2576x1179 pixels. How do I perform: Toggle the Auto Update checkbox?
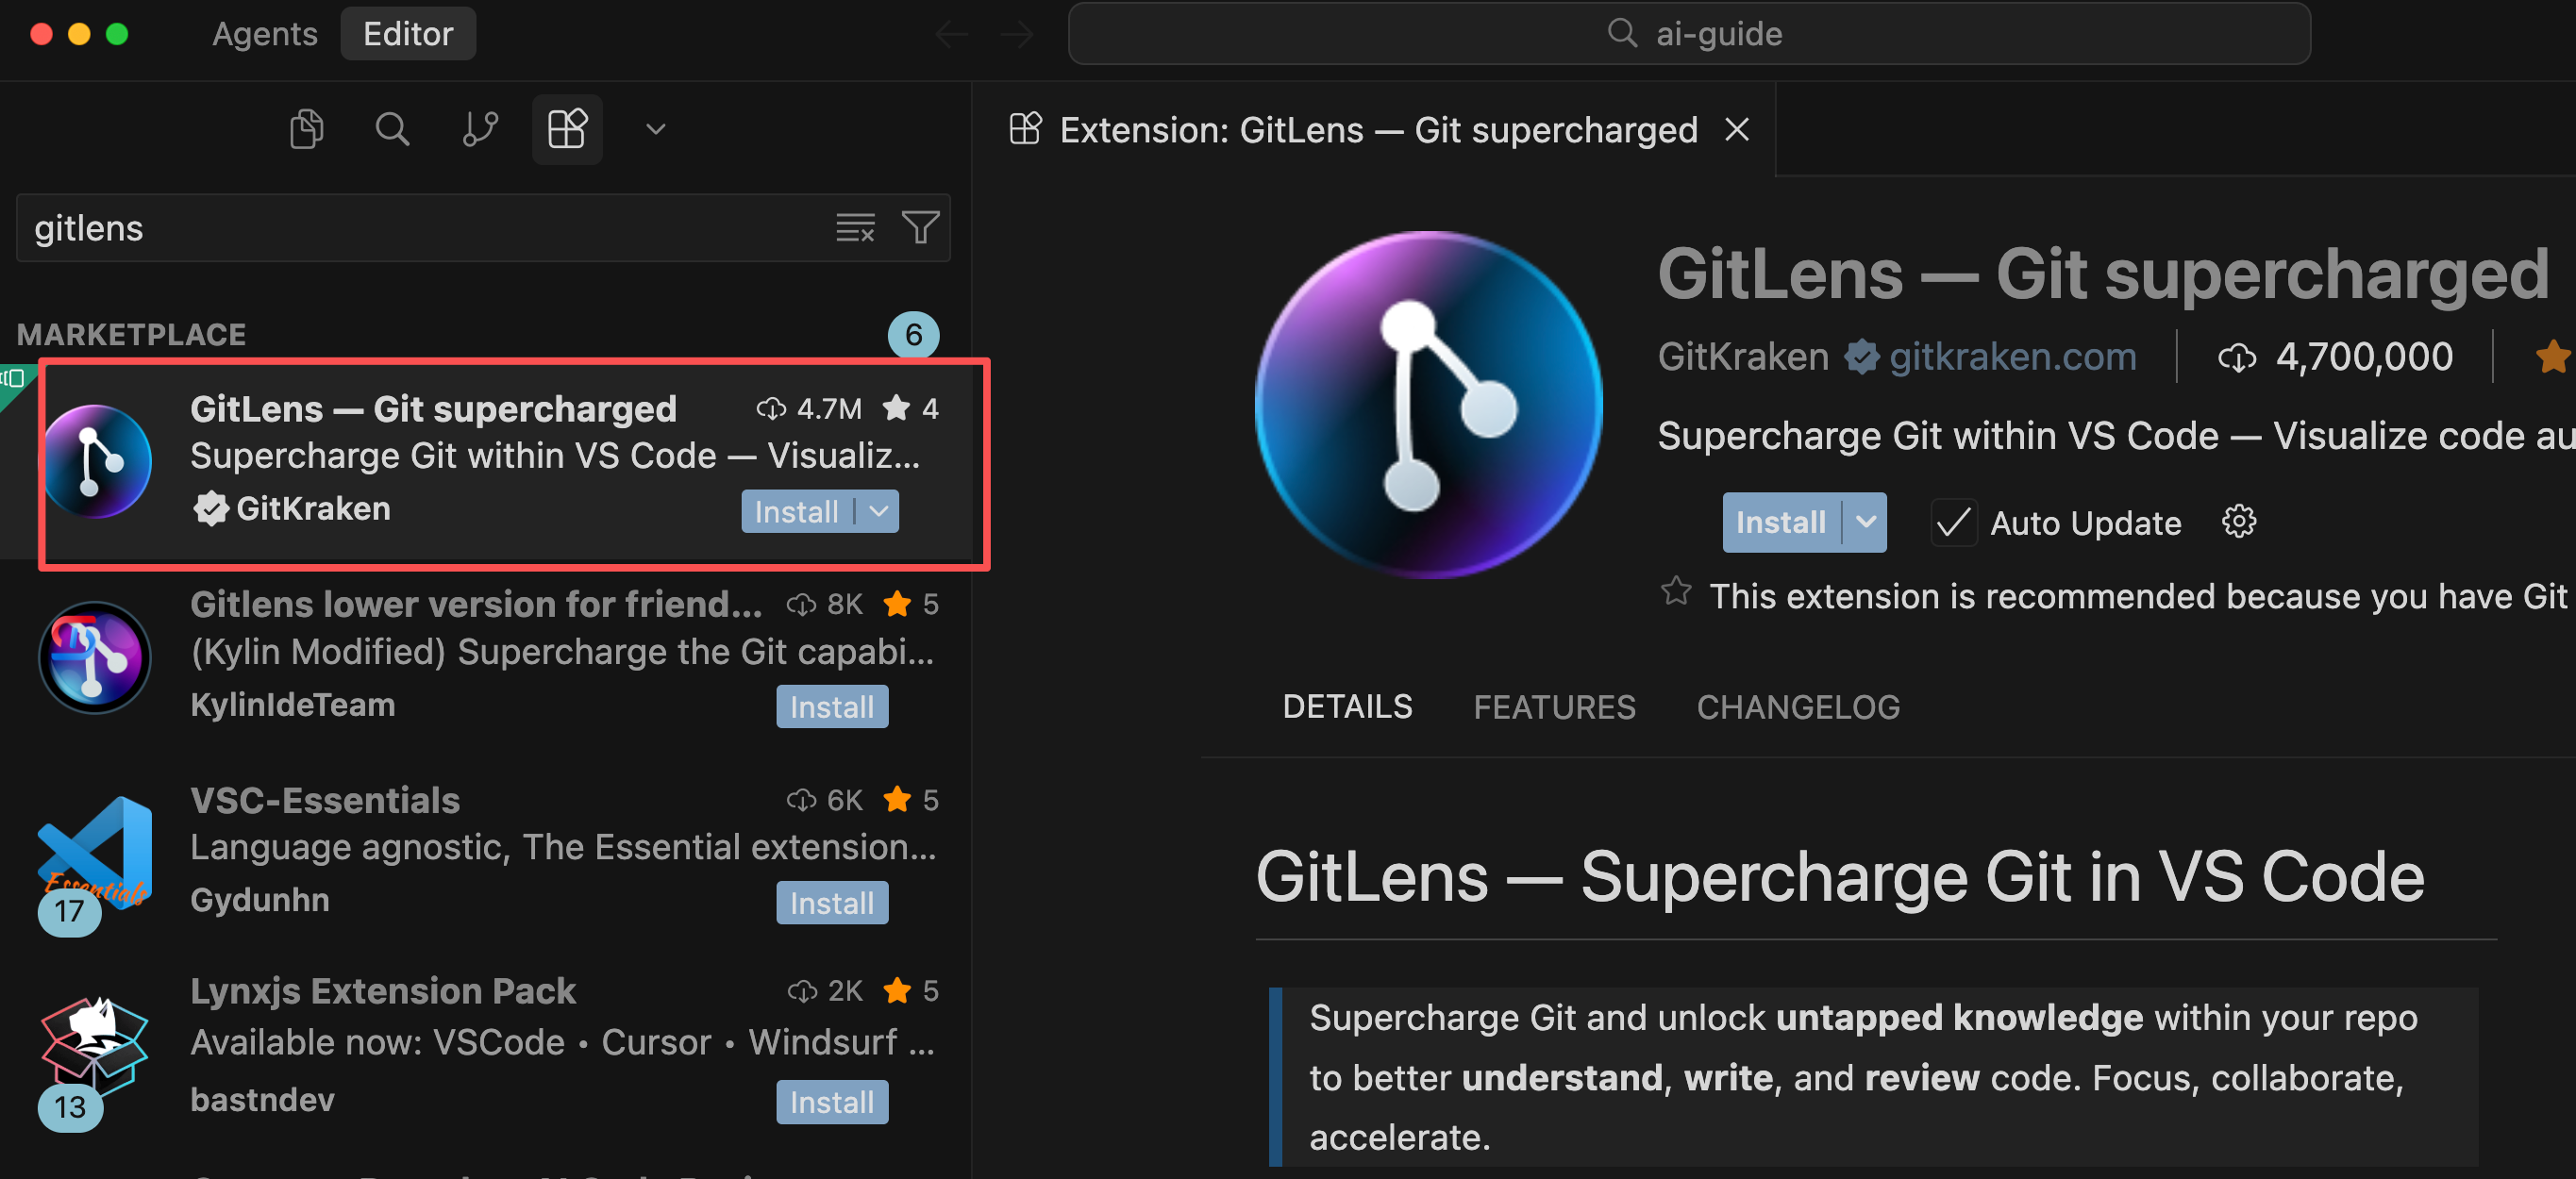tap(1953, 522)
